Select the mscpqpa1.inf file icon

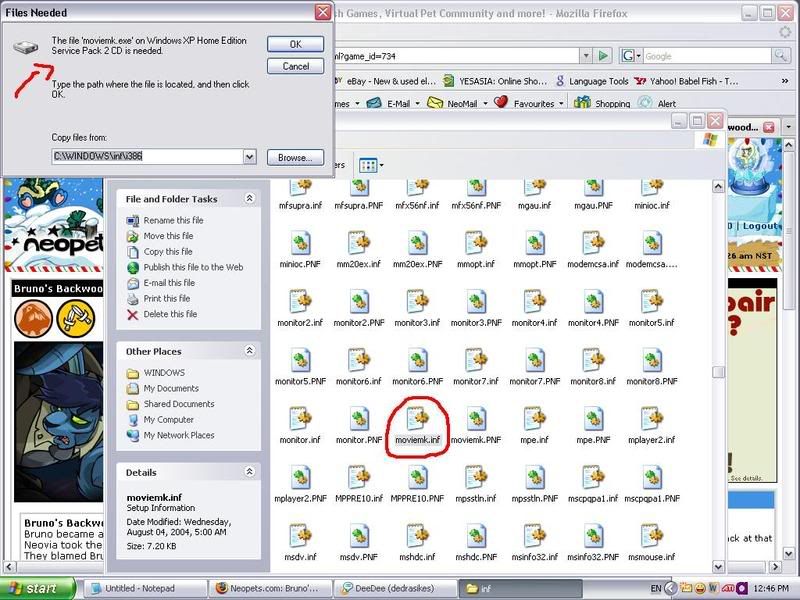(593, 477)
